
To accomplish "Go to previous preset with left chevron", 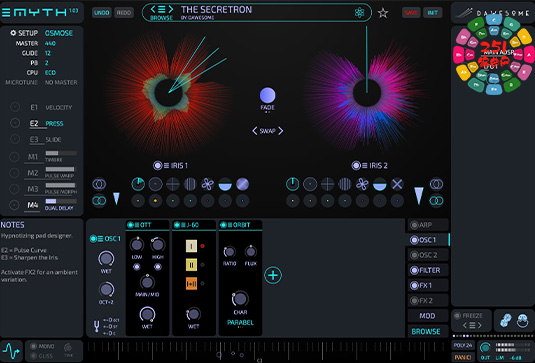I will point(153,9).
